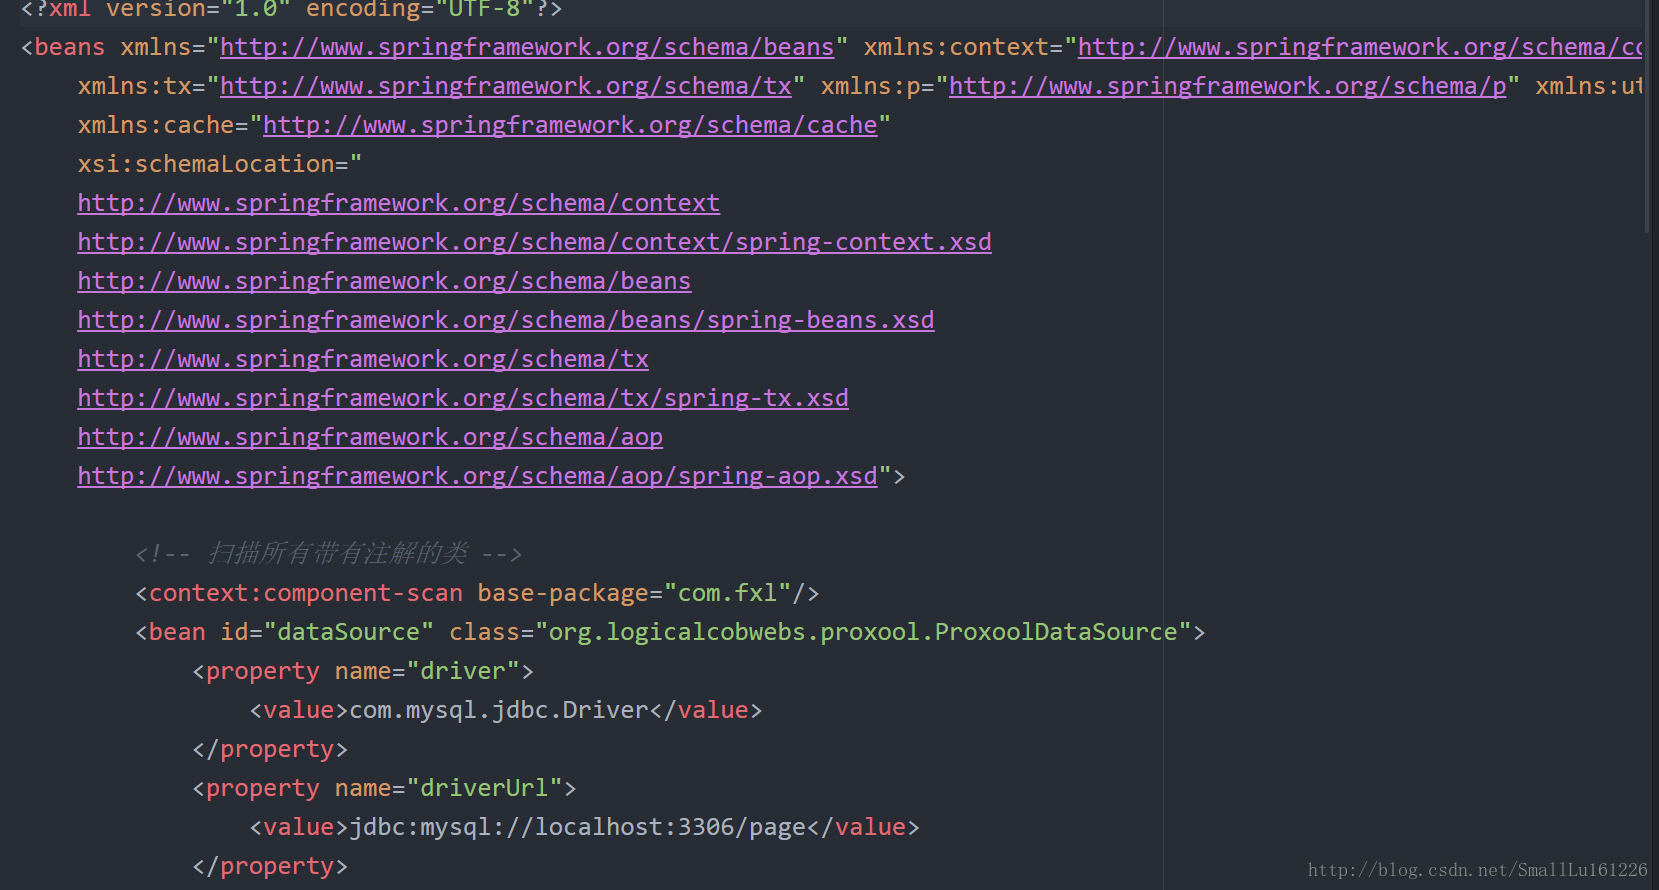Viewport: 1659px width, 890px height.
Task: Click the closing property tag after driver
Action: 270,749
